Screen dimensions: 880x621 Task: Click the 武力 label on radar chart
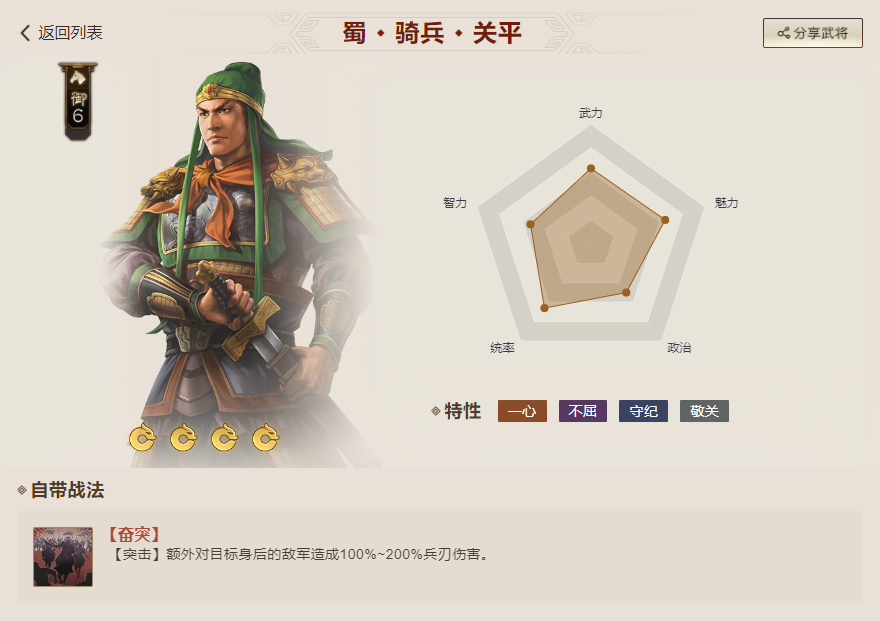pyautogui.click(x=590, y=113)
